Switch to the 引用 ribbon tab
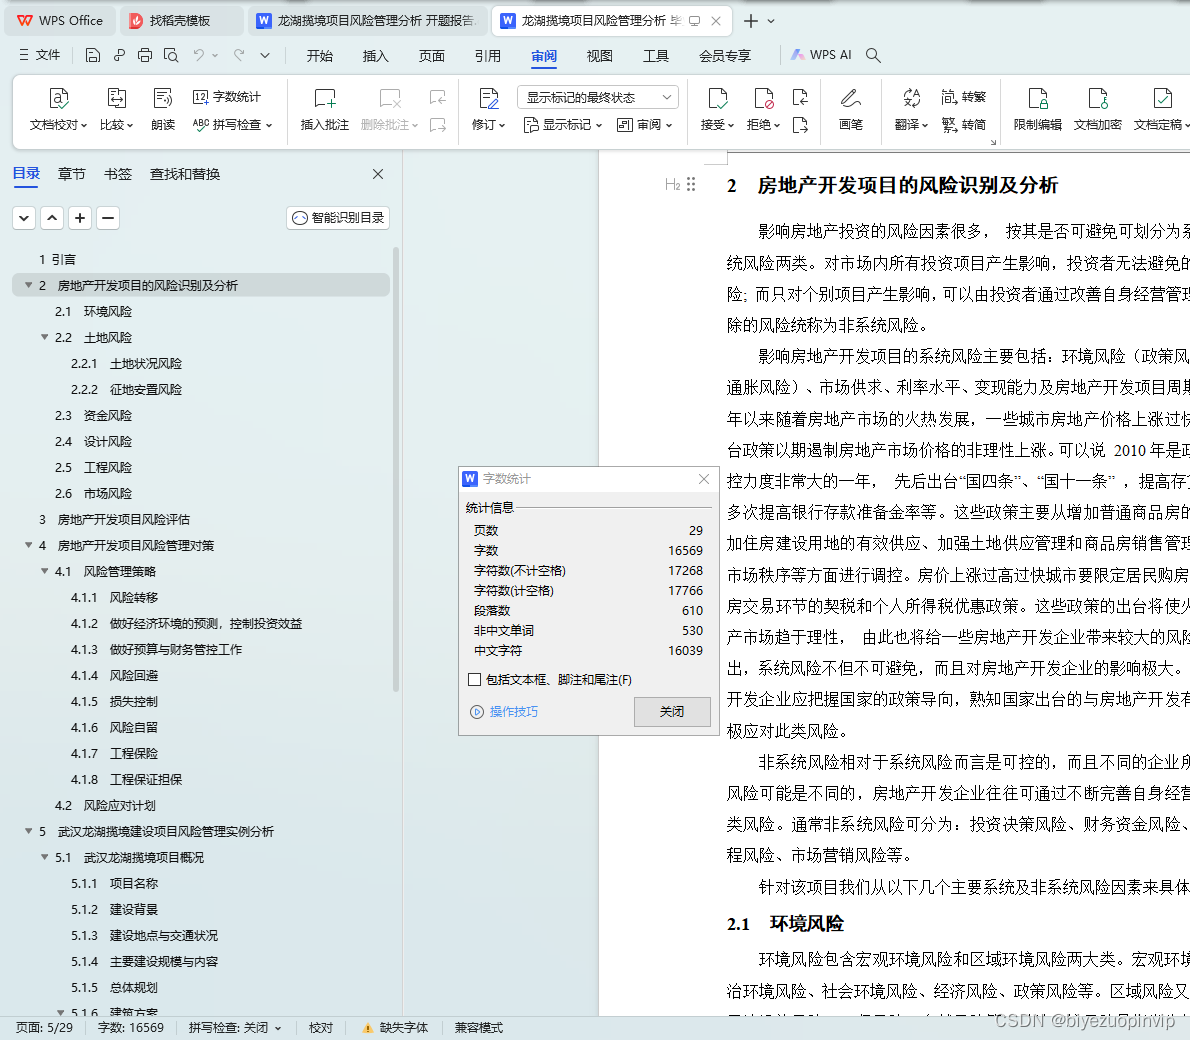Screen dimensions: 1190x1040 (487, 55)
